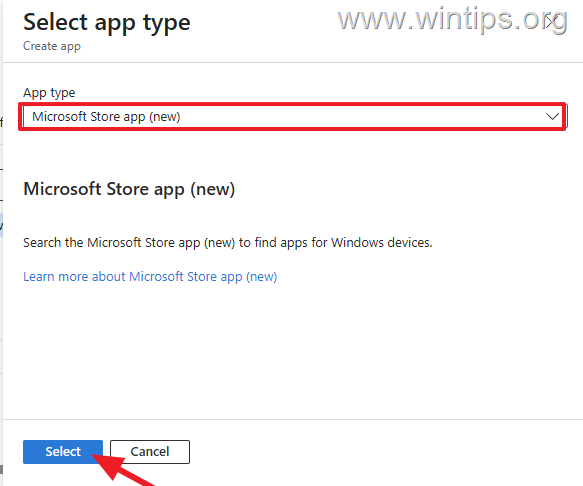Open the App type dropdown
This screenshot has width=583, height=486.
[x=293, y=117]
